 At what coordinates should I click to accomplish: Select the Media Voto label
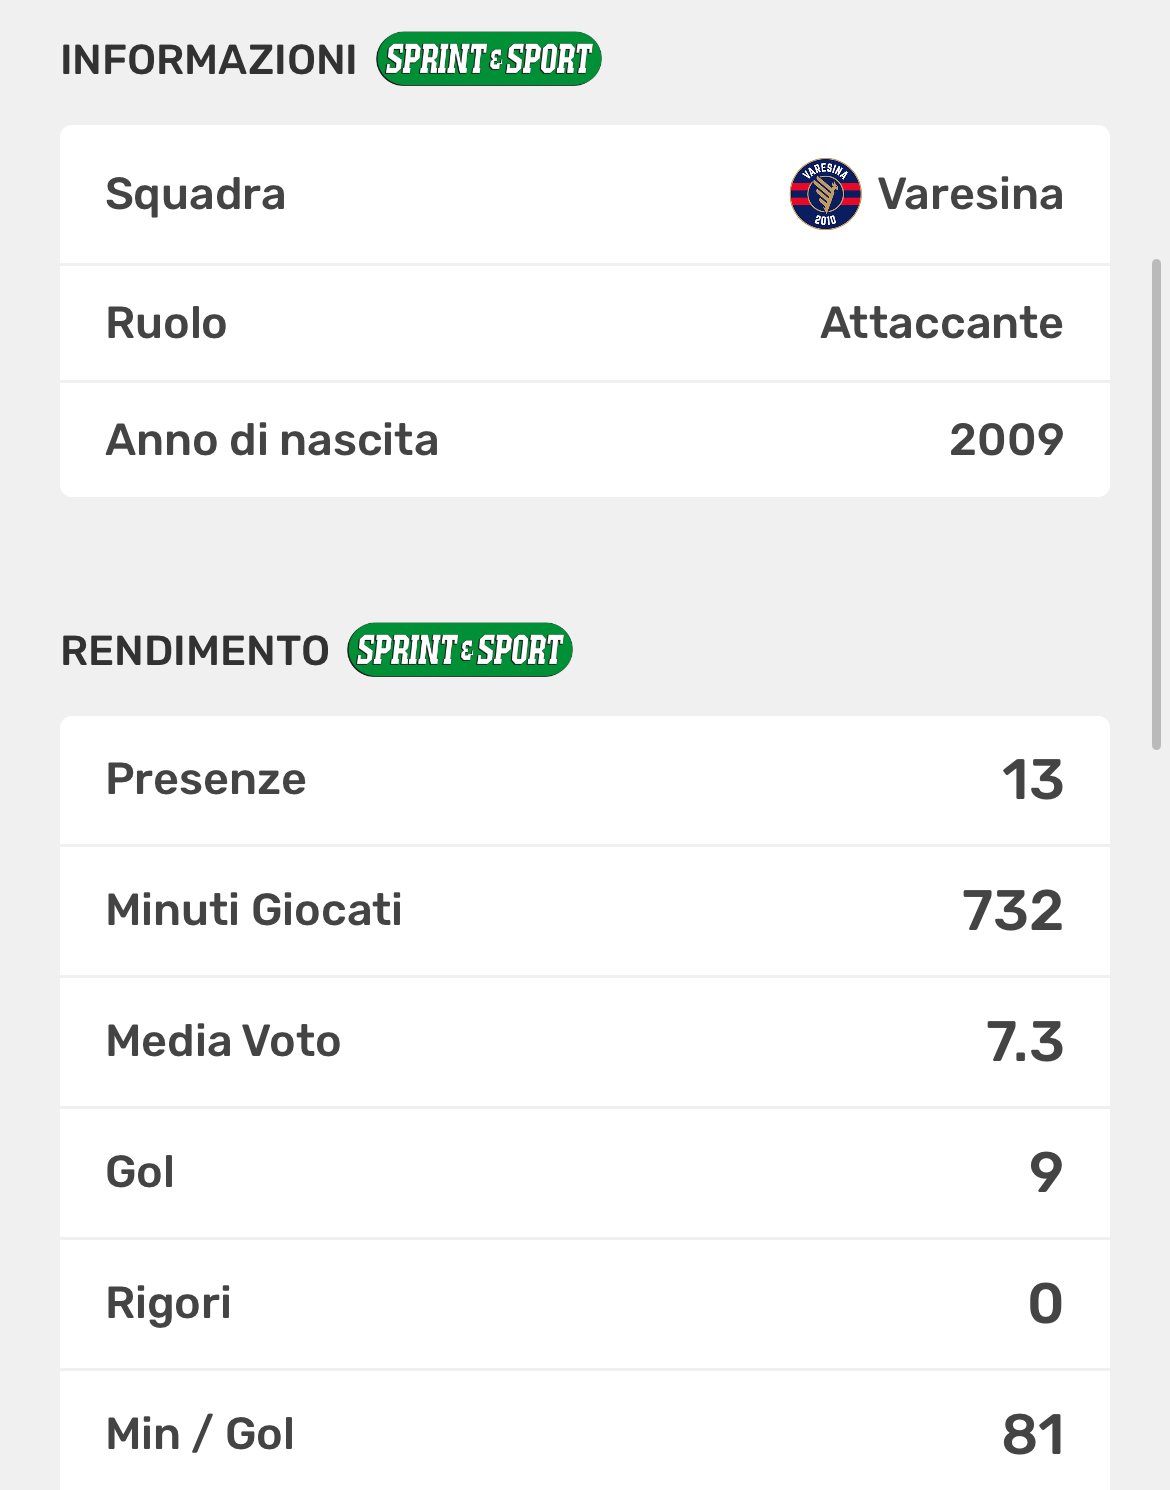click(223, 1041)
